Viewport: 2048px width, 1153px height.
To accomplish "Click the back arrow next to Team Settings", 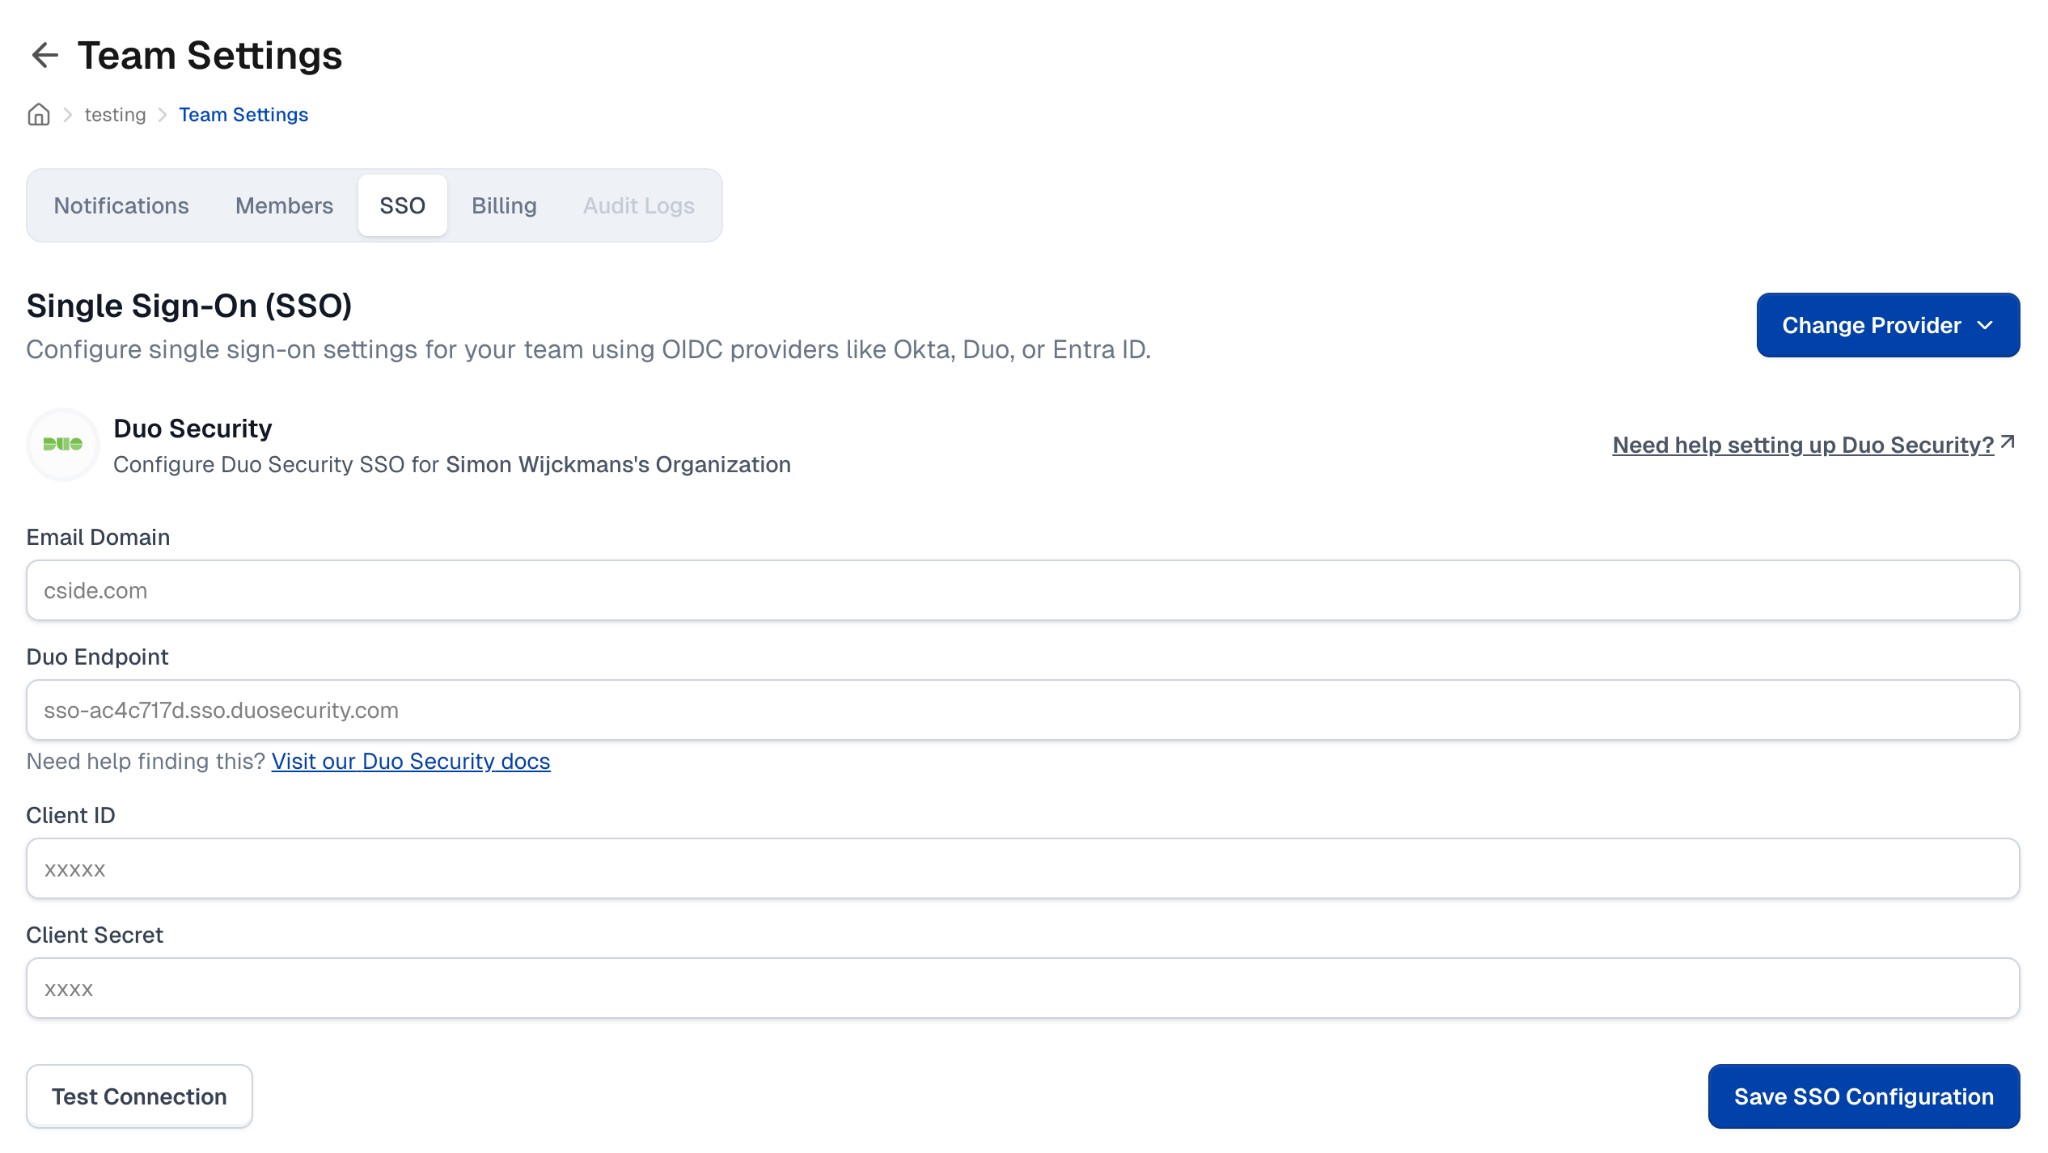I will (x=44, y=56).
